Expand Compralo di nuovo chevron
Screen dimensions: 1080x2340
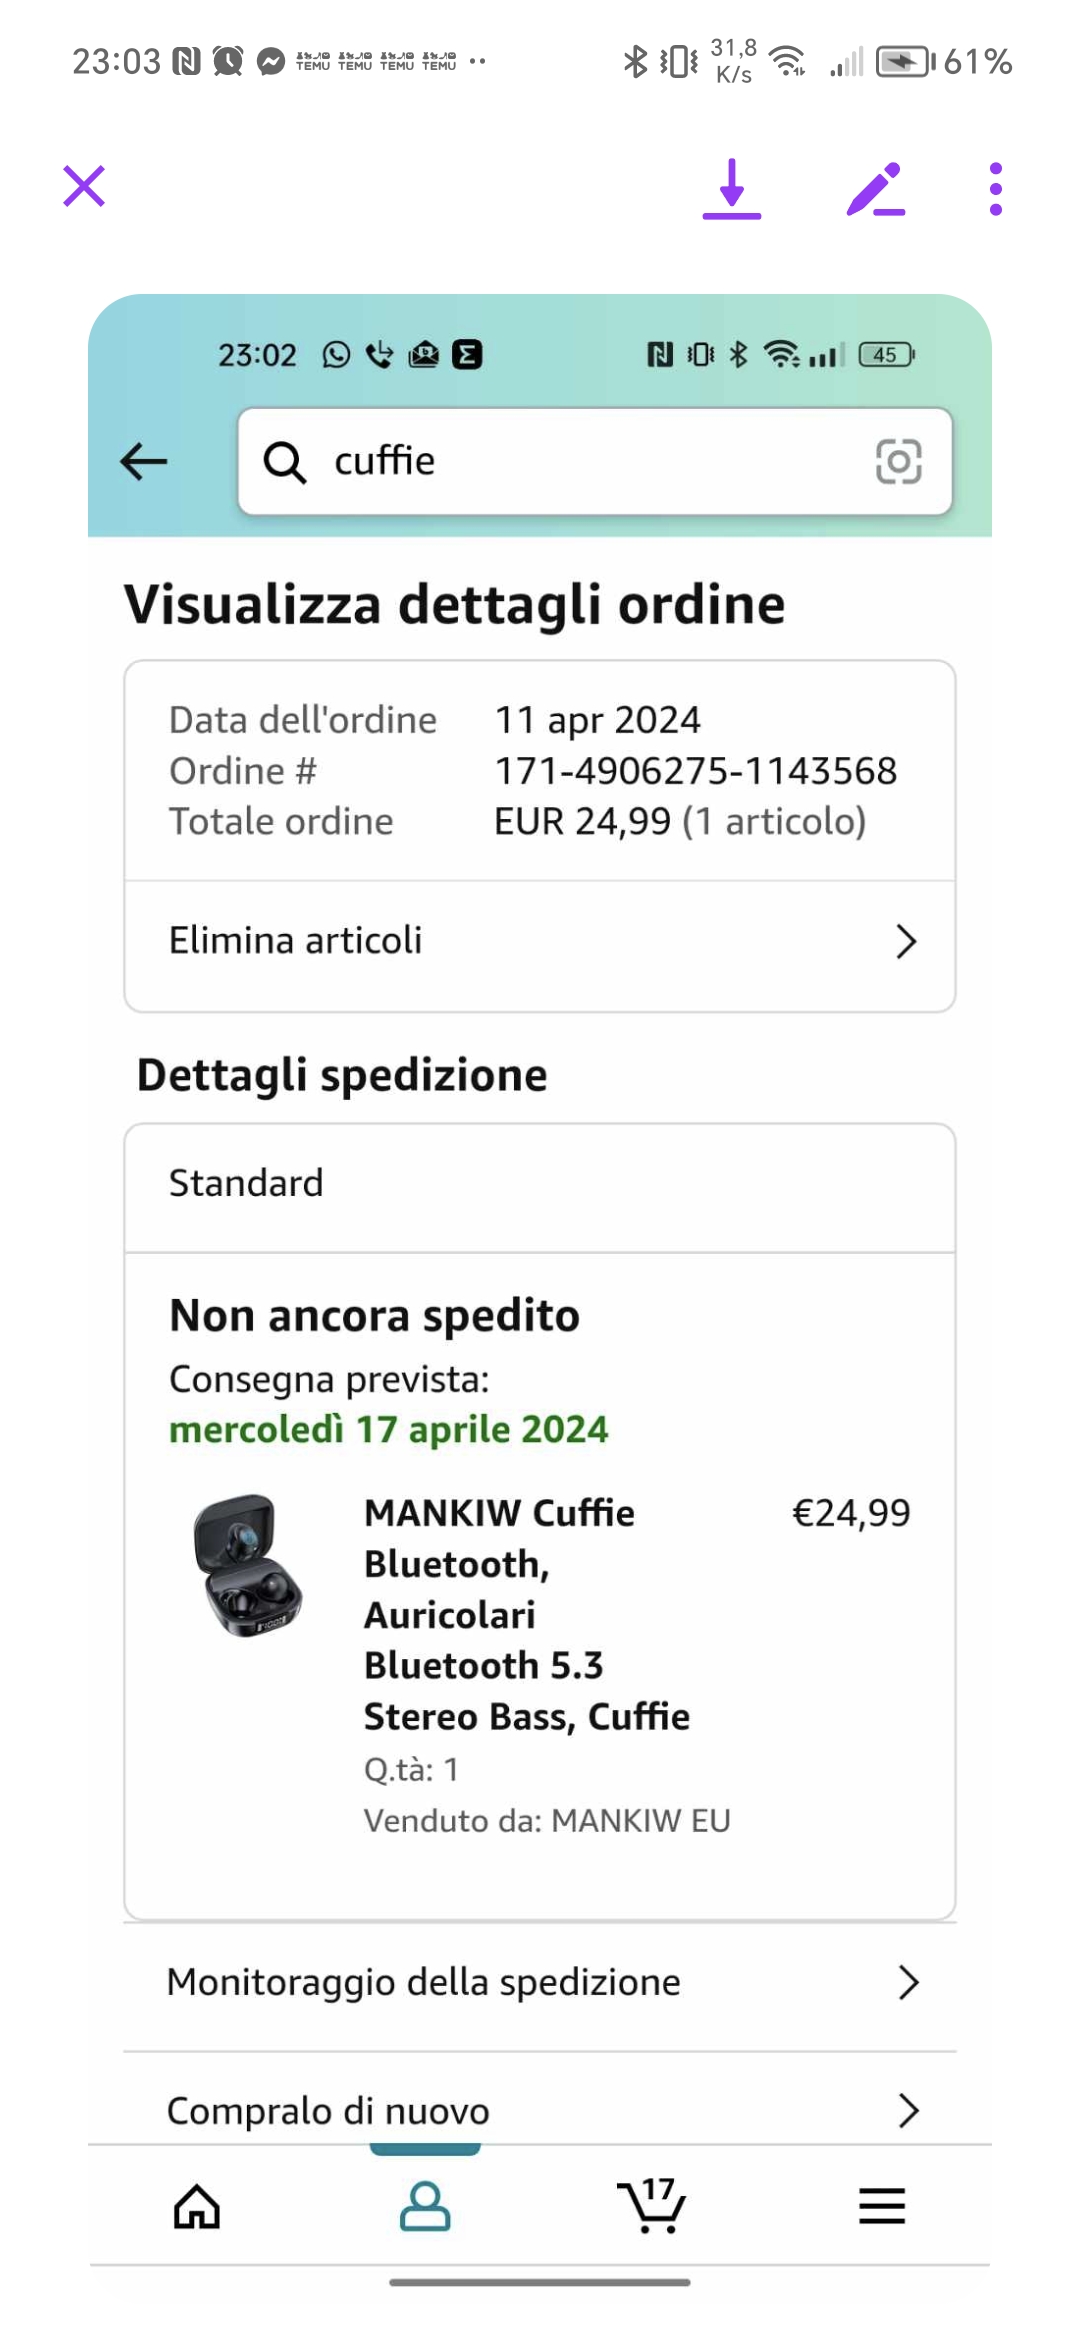(908, 2110)
